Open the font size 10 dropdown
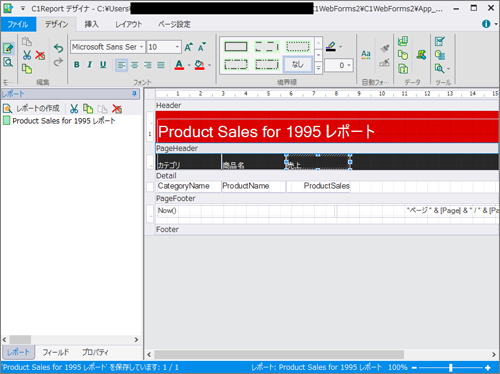The height and width of the screenshot is (374, 500). point(177,47)
